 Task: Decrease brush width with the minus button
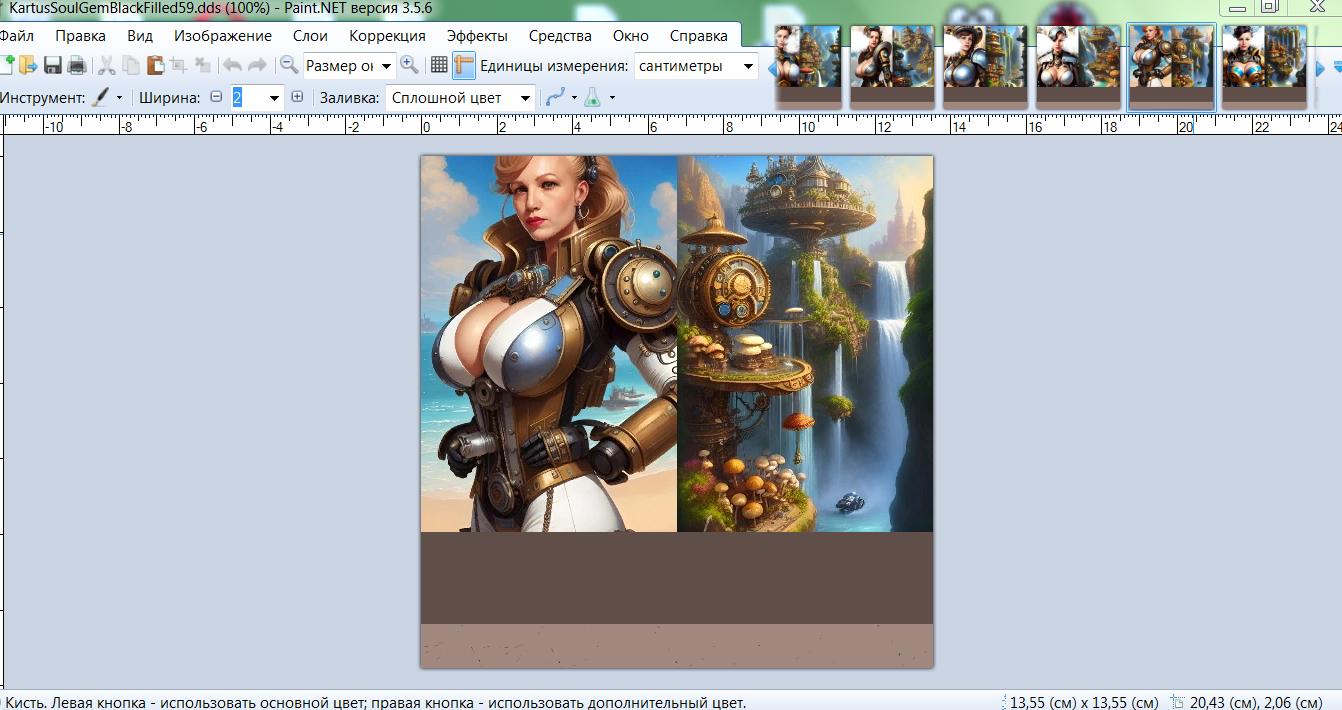pos(216,98)
